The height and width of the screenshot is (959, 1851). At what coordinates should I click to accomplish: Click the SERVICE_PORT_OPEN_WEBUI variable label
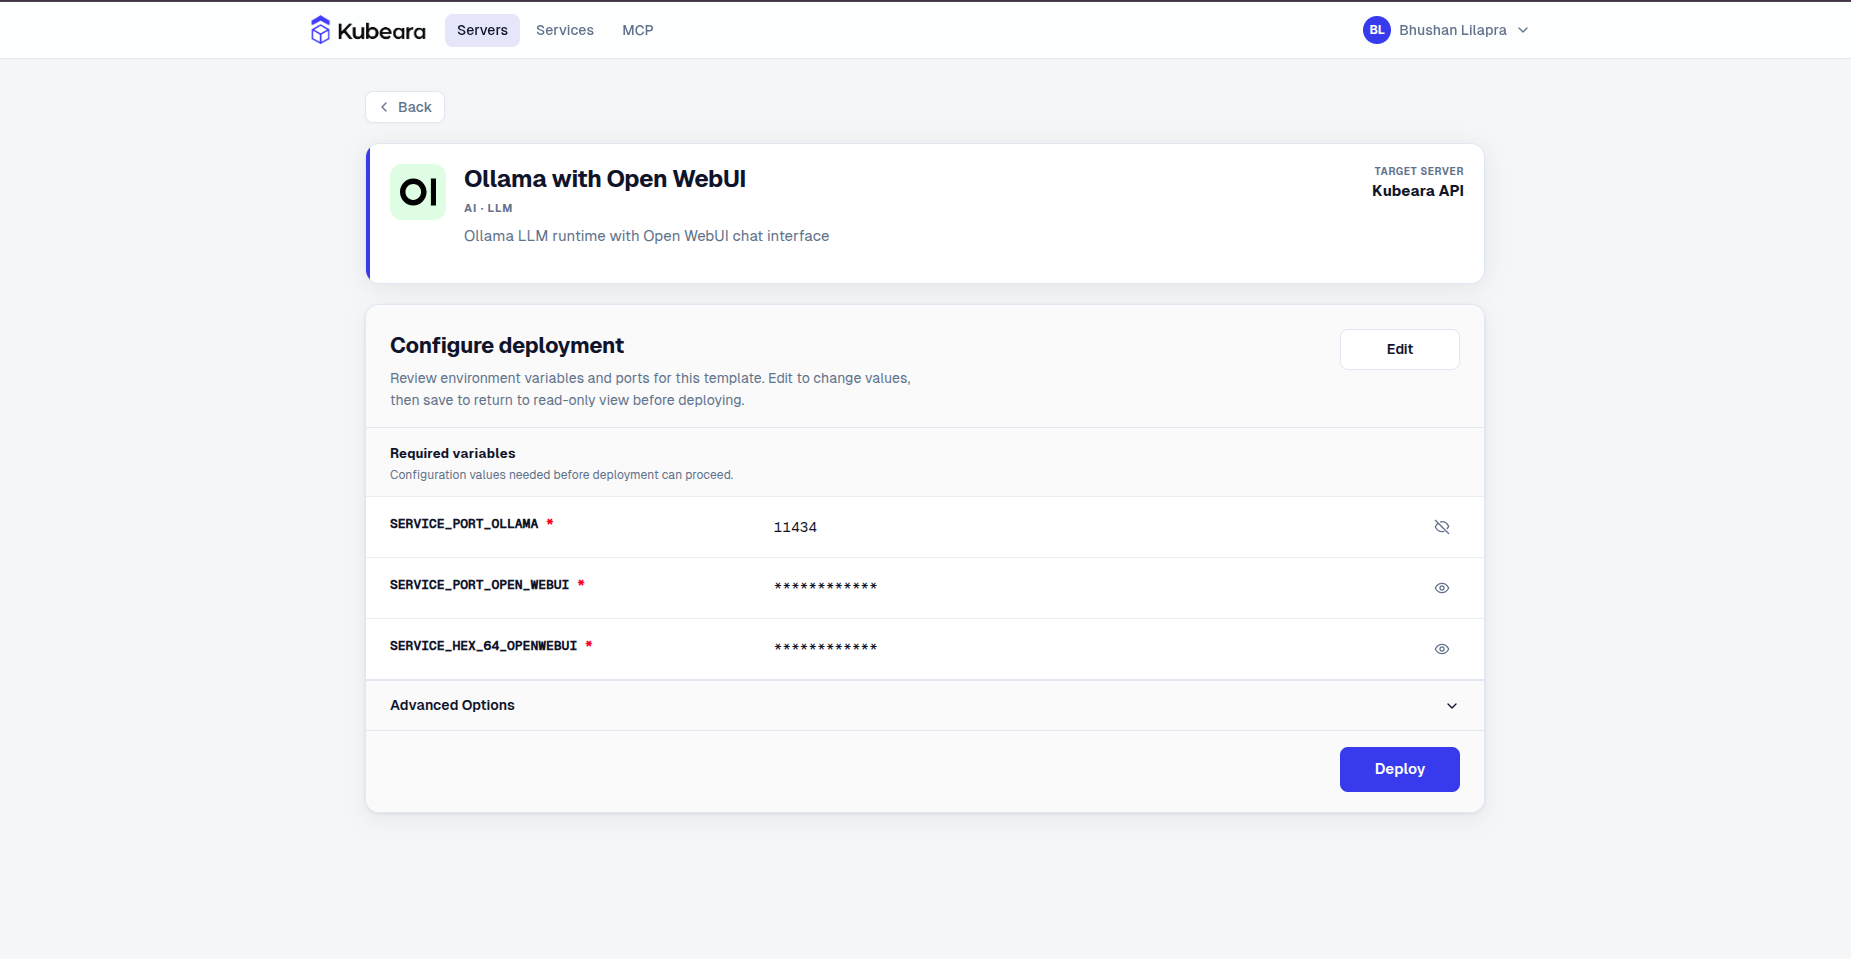480,585
